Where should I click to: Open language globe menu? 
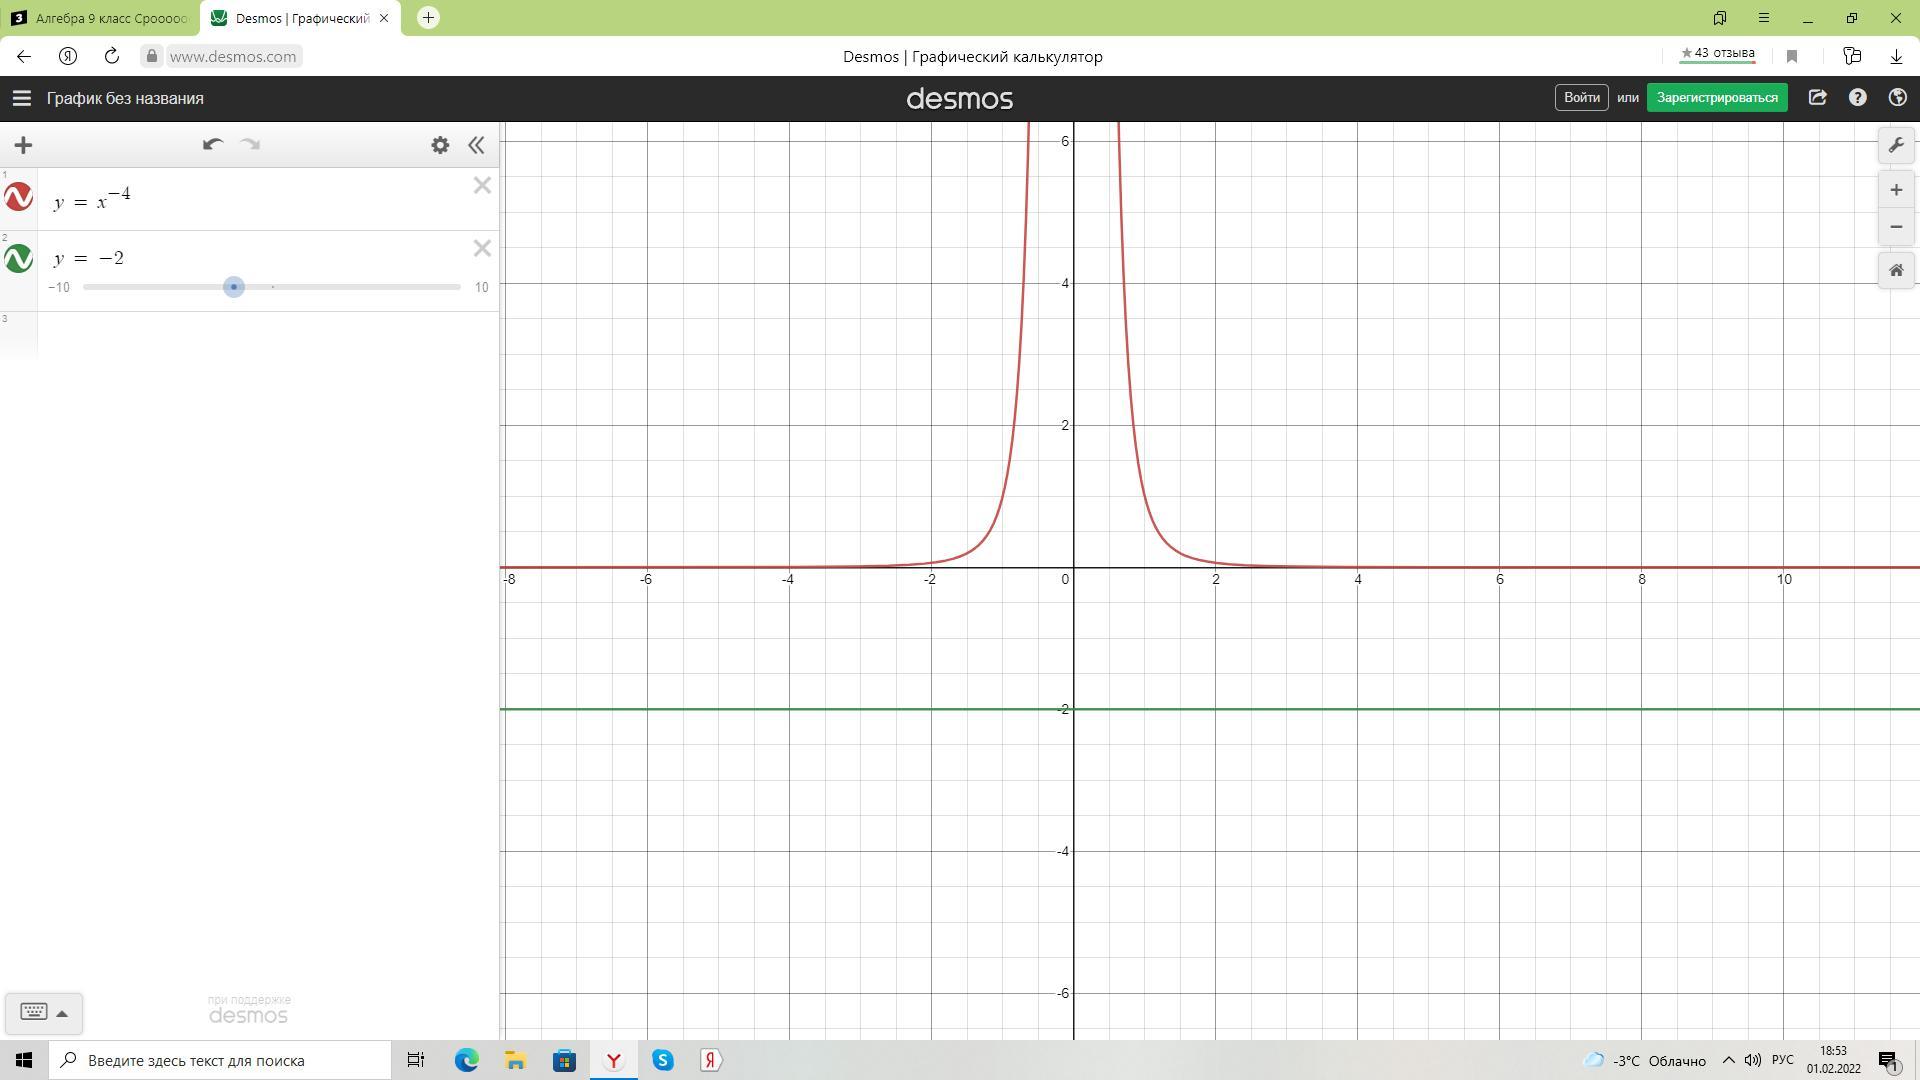[1897, 98]
